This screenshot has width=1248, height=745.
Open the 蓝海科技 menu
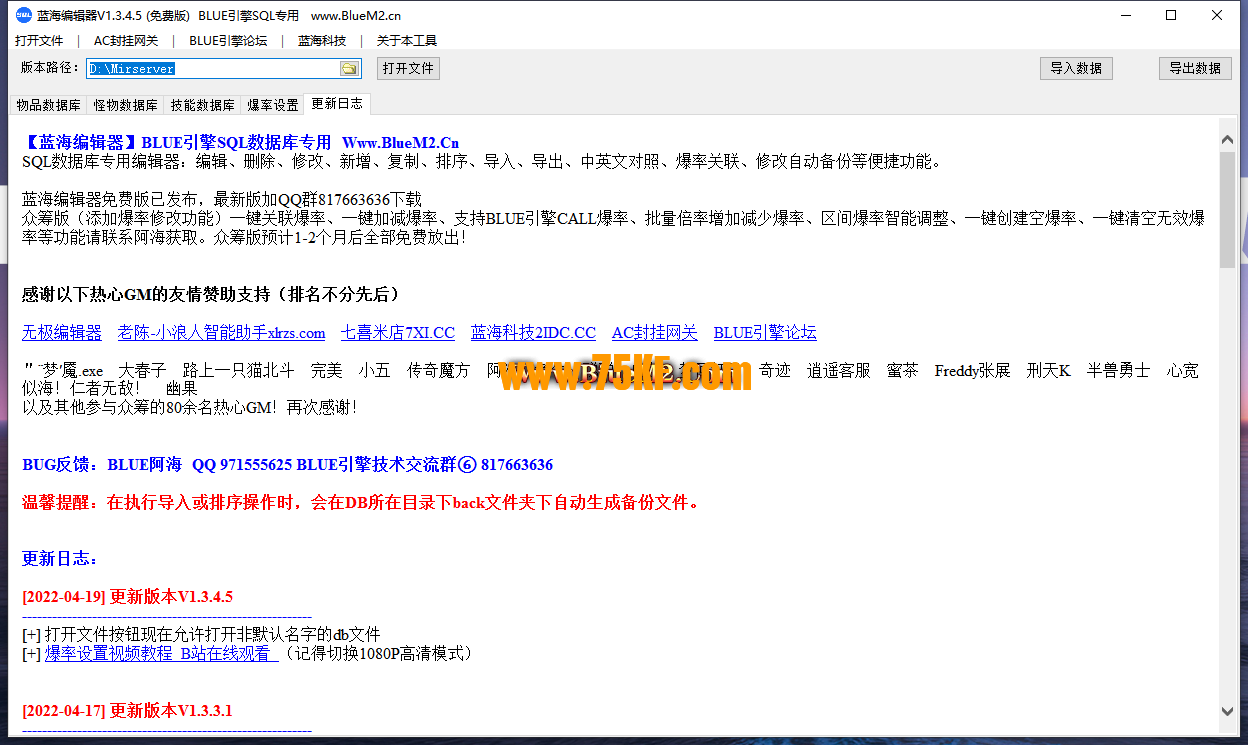pyautogui.click(x=322, y=41)
